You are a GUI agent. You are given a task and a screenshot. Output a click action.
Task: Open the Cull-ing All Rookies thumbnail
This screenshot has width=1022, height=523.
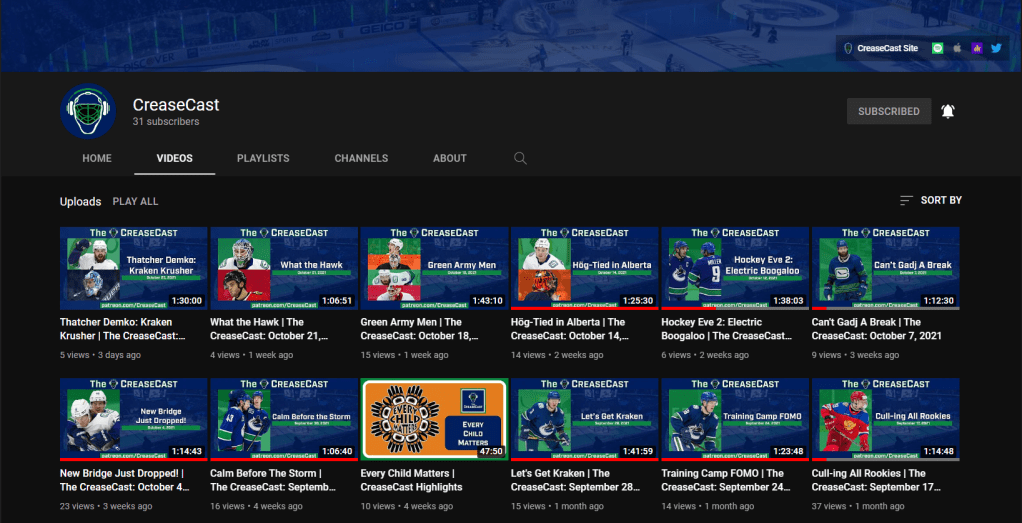[885, 418]
